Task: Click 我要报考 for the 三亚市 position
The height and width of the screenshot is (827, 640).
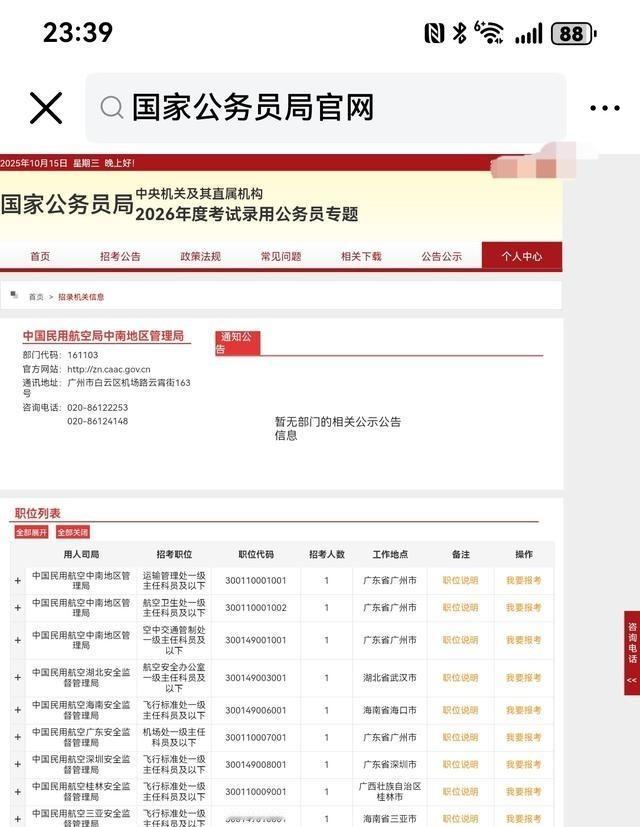Action: (x=523, y=819)
